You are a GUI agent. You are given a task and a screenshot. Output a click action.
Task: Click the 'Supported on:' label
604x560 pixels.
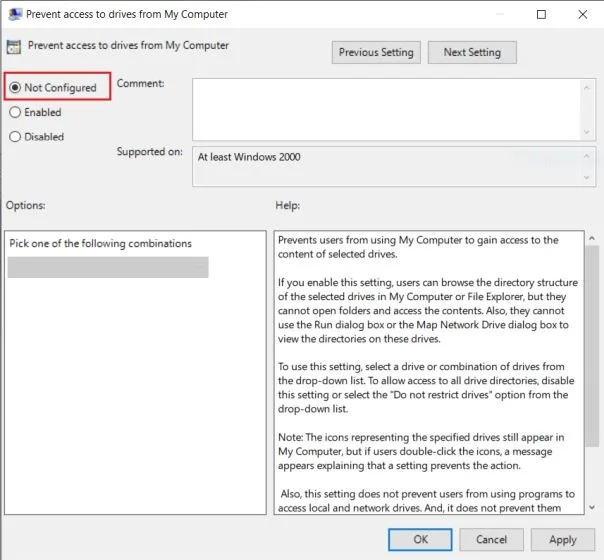pos(149,152)
